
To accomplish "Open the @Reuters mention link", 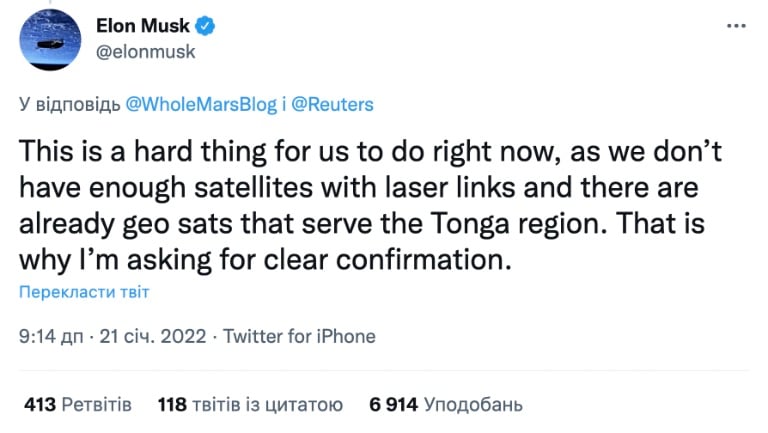I will coord(332,104).
